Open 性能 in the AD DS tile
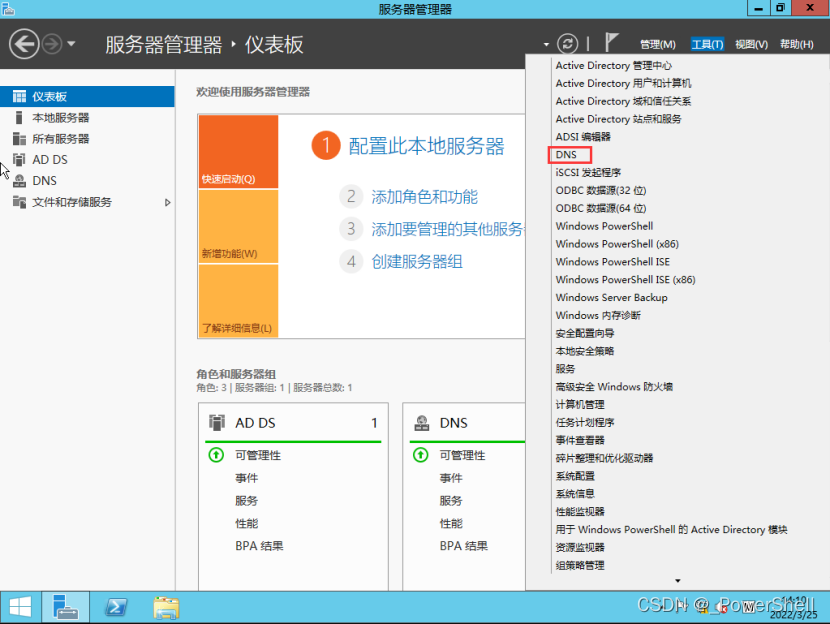Viewport: 830px width, 624px height. coord(247,523)
